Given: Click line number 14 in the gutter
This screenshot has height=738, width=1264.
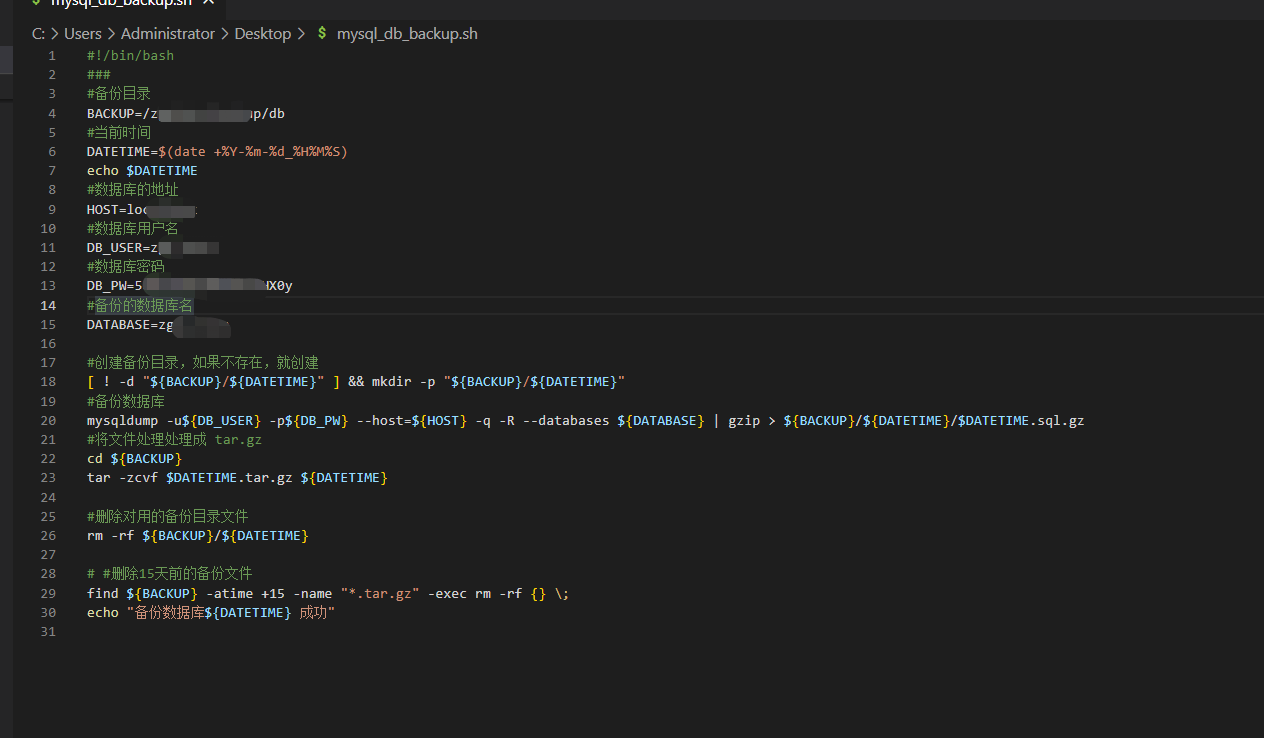Looking at the screenshot, I should tap(48, 305).
